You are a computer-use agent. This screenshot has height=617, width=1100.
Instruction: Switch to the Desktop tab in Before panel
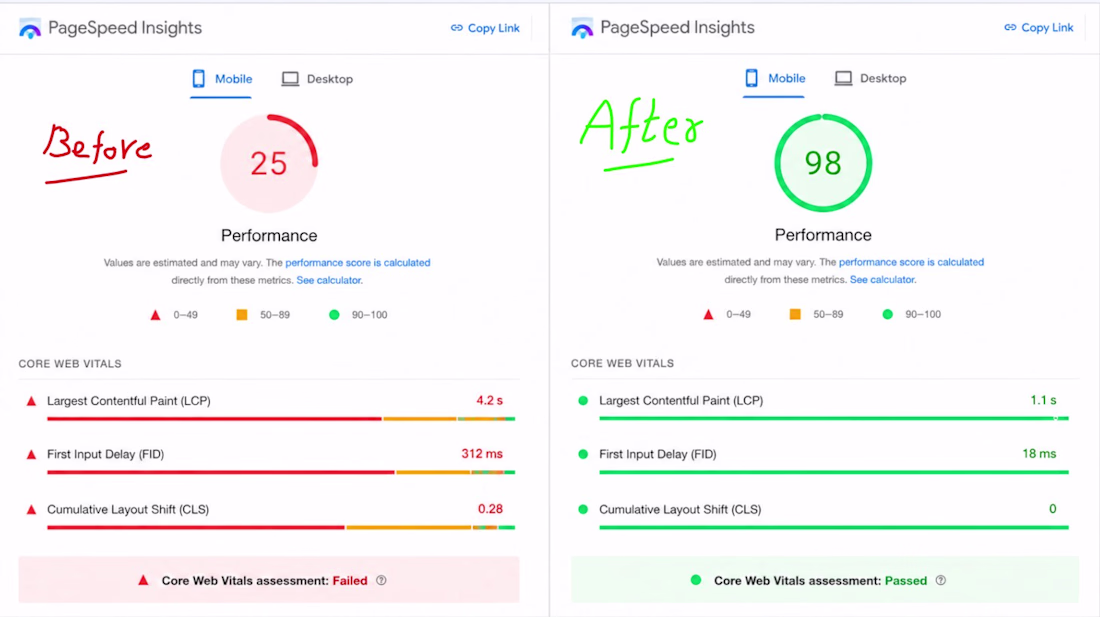point(317,79)
